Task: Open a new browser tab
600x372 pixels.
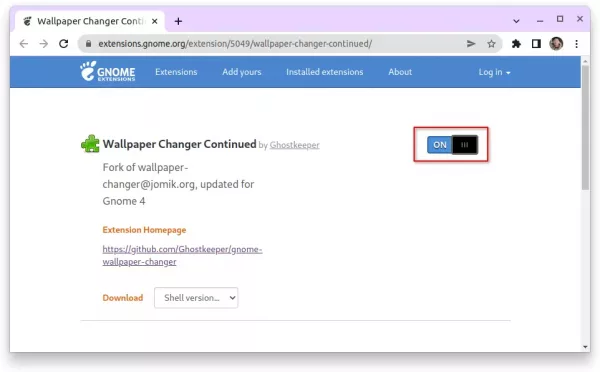Action: 178,21
